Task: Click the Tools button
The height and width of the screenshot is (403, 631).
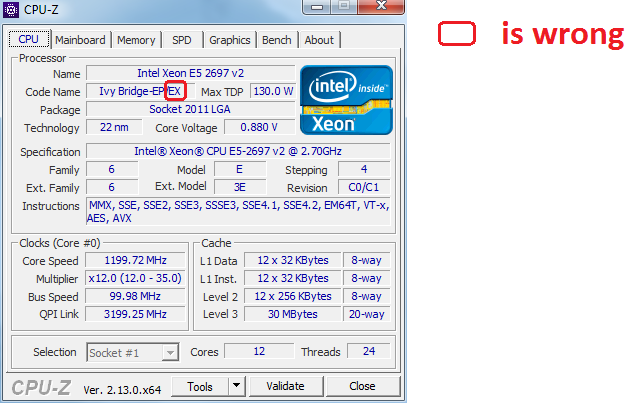Action: (x=200, y=386)
